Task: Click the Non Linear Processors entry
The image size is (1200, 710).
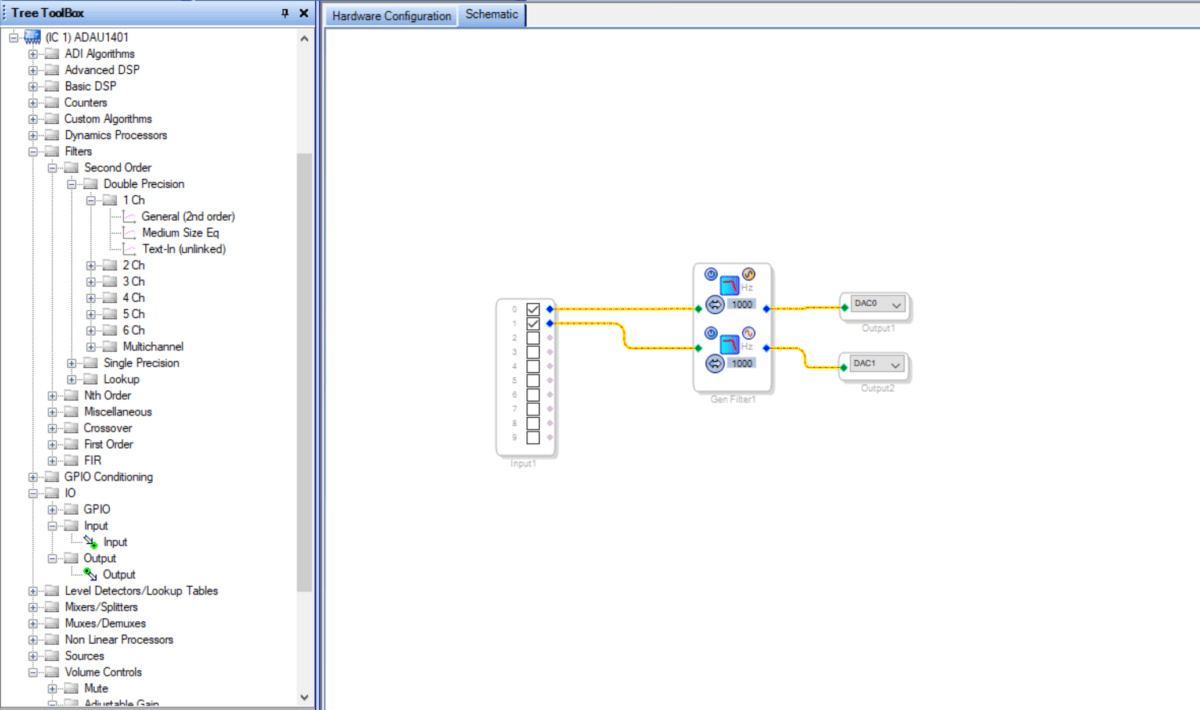Action: tap(119, 640)
